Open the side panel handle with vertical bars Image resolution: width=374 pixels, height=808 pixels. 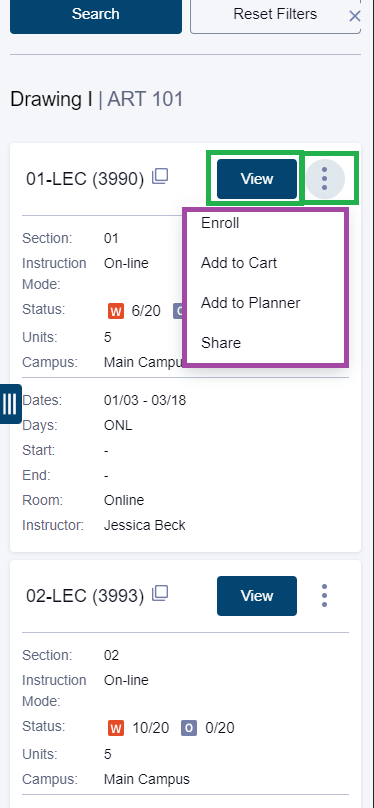point(10,404)
